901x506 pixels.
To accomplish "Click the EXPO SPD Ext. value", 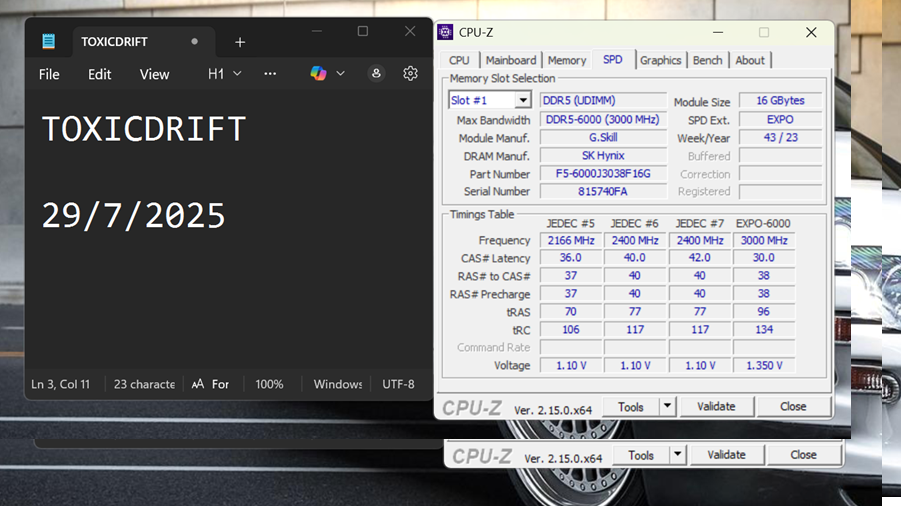I will (x=780, y=119).
